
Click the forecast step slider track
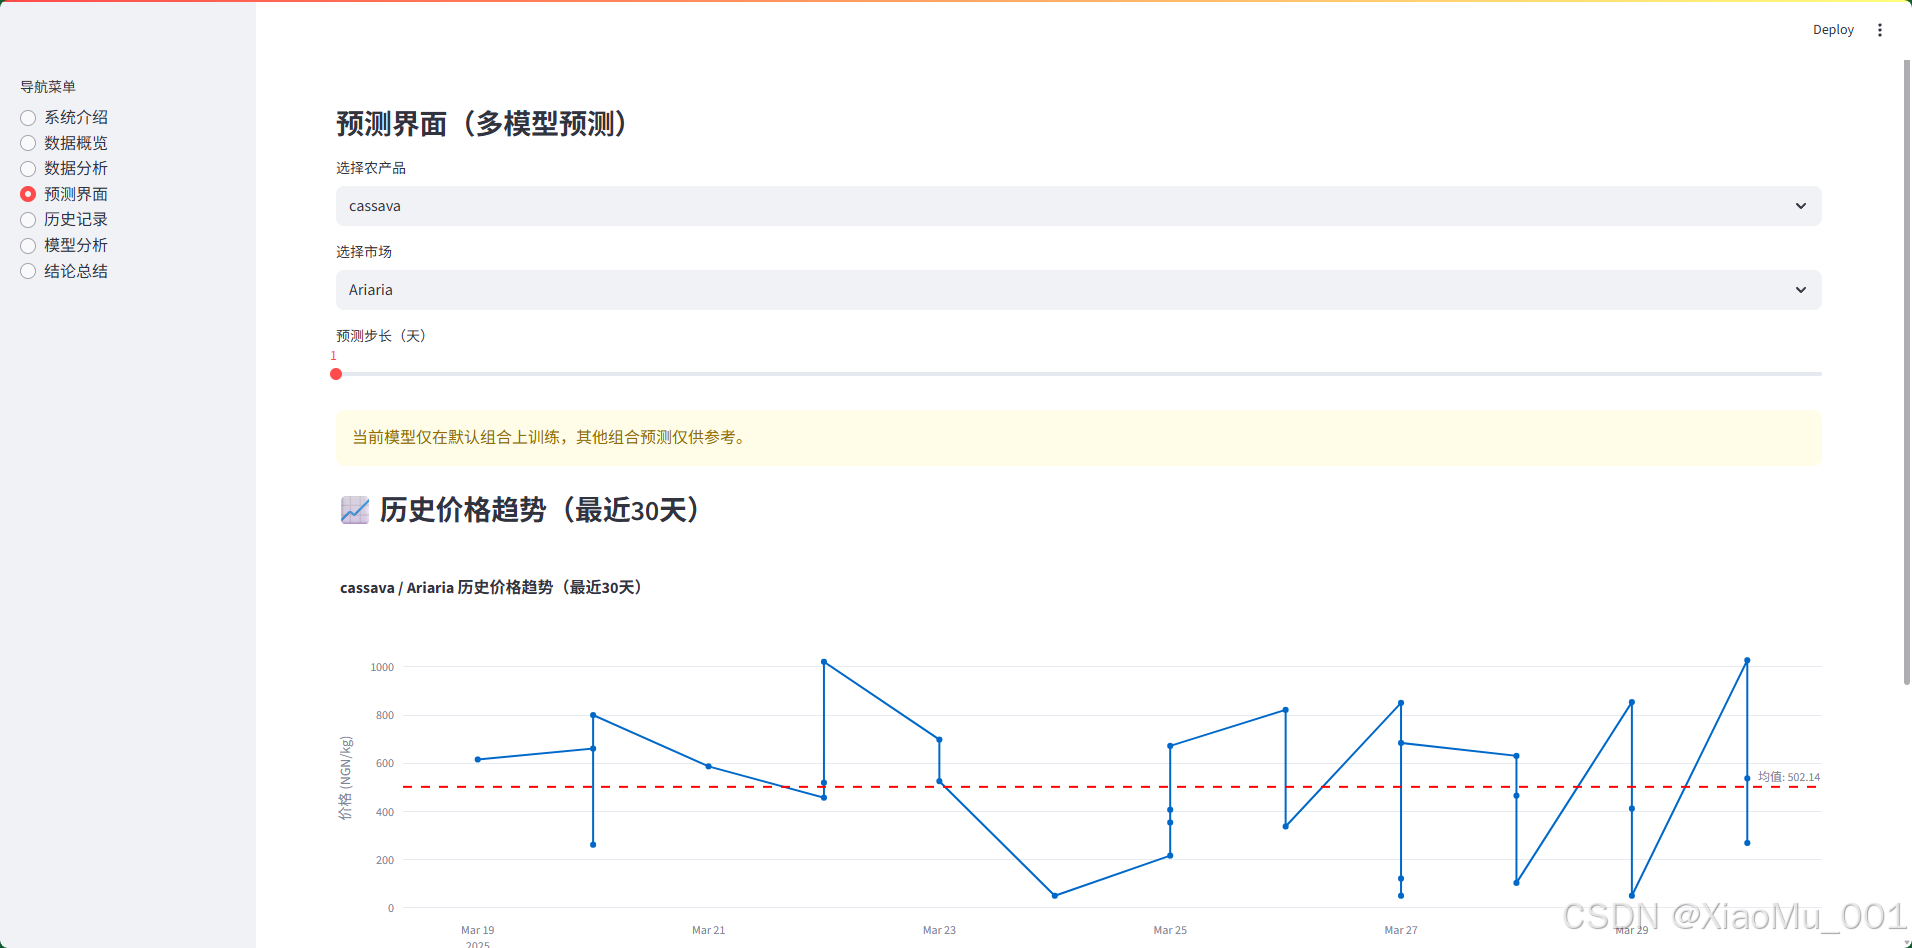[x=1078, y=374]
